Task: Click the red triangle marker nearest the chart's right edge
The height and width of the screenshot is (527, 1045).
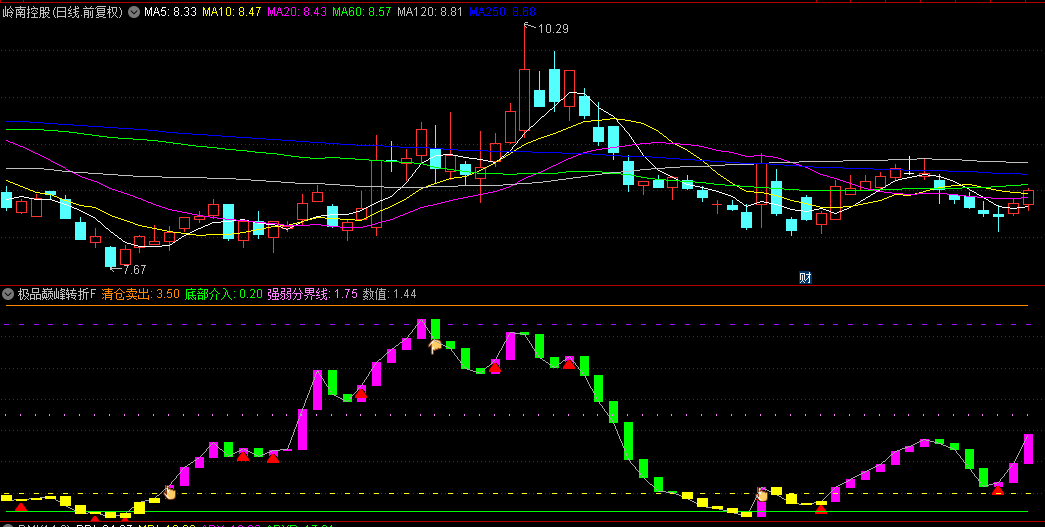Action: [x=998, y=490]
